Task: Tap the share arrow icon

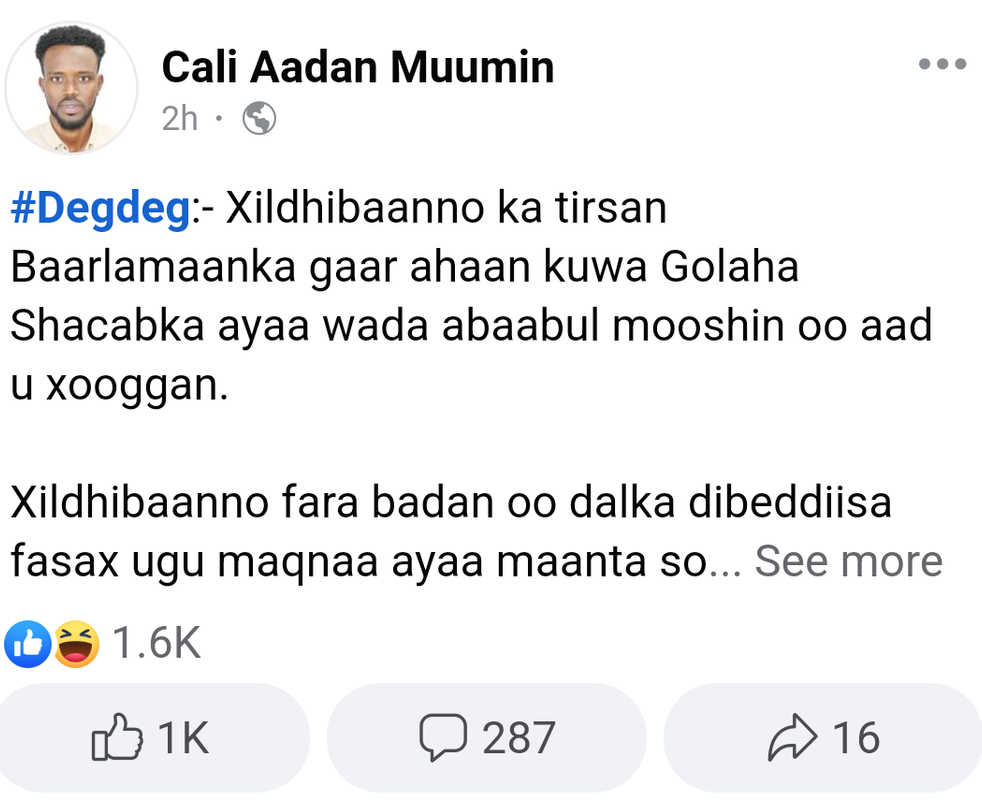Action: tap(792, 739)
